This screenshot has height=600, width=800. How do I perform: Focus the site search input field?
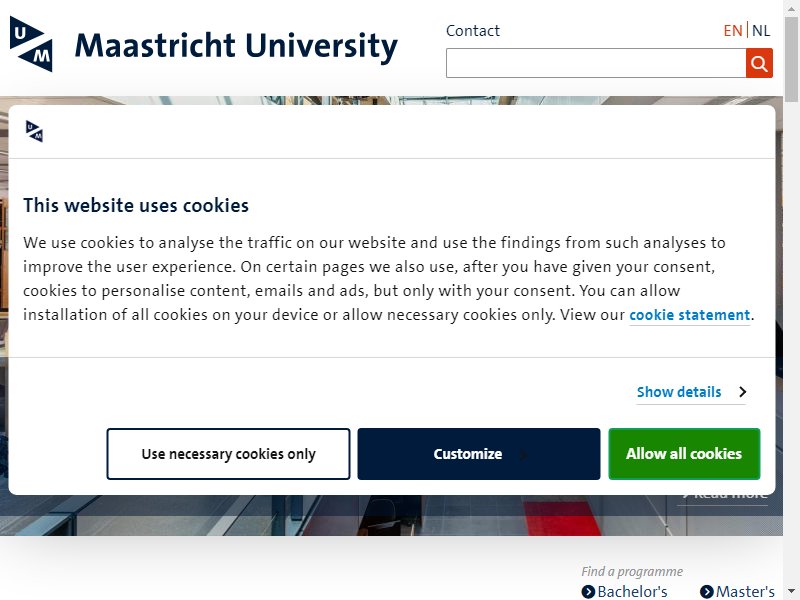pos(596,63)
